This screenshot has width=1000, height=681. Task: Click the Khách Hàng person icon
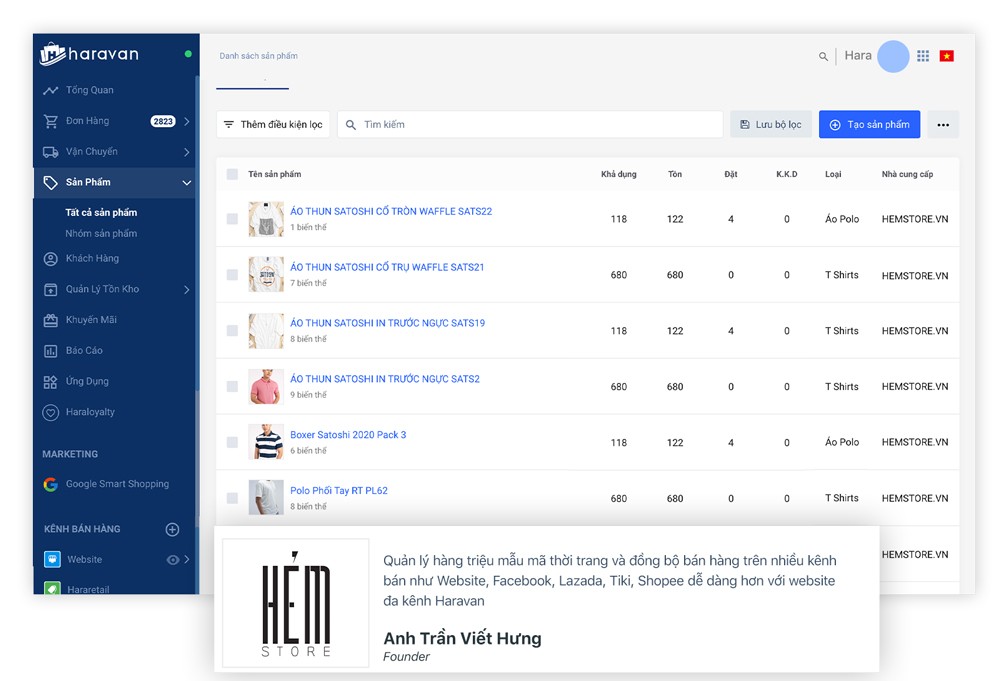pos(50,259)
